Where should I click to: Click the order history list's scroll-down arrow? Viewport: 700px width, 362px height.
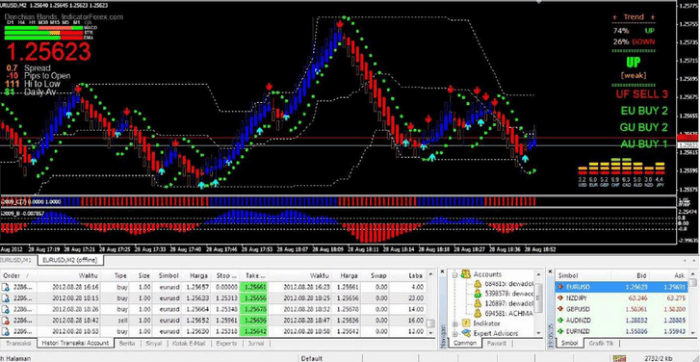431,333
